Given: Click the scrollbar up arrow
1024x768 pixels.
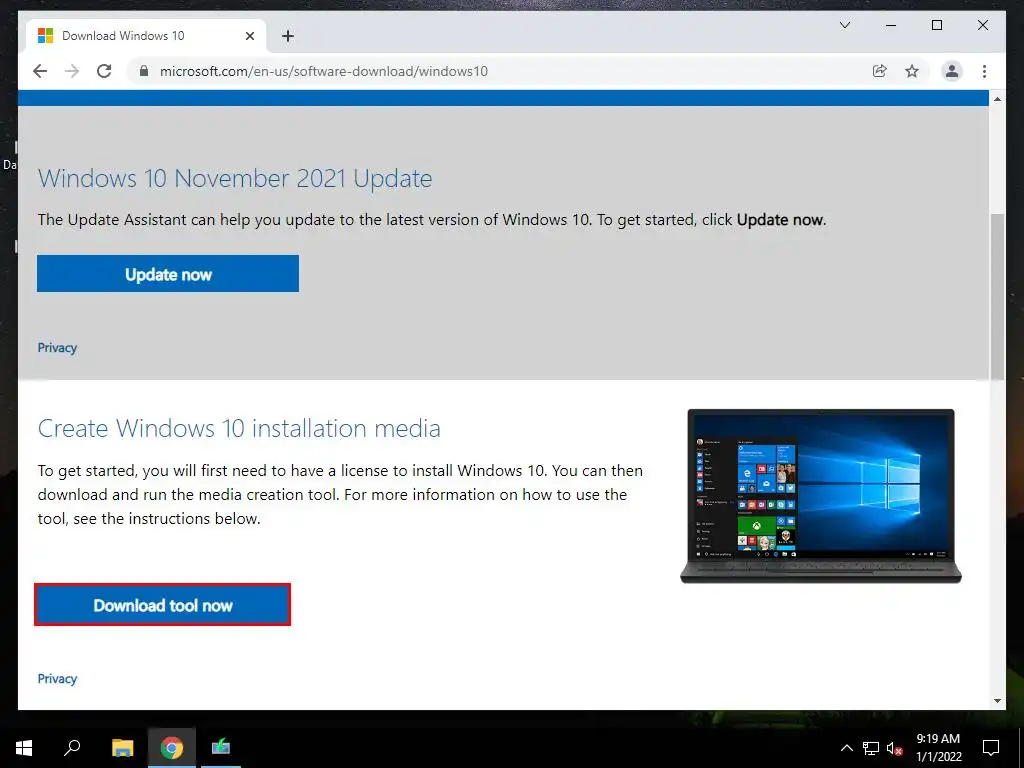Looking at the screenshot, I should tap(997, 99).
